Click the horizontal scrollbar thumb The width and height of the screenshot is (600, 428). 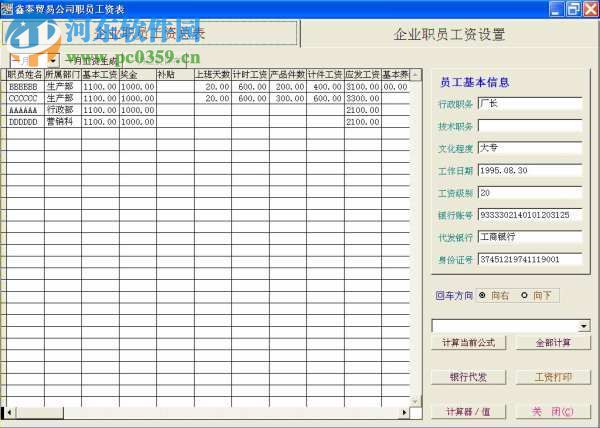tap(39, 413)
